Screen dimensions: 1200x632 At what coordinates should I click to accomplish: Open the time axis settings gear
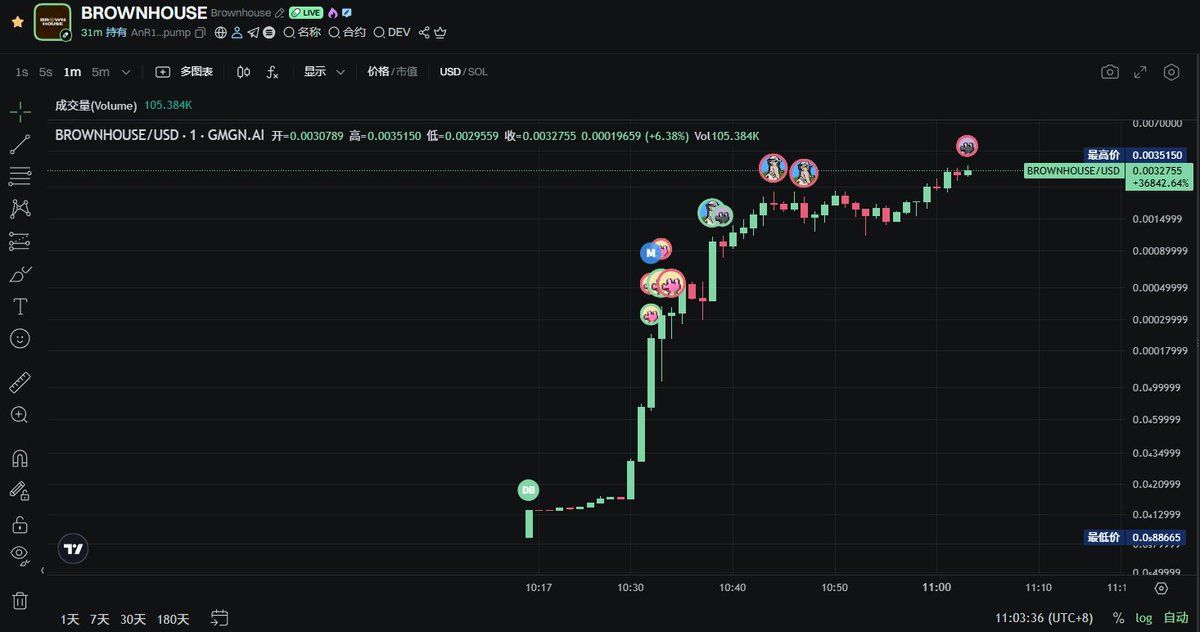1161,588
